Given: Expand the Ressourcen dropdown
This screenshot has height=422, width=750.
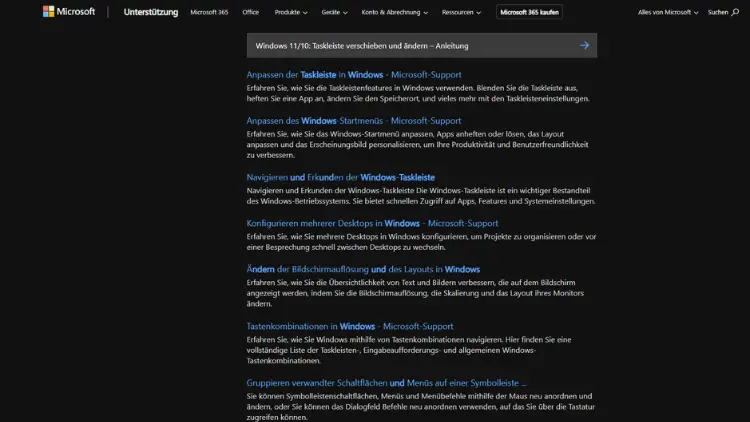Looking at the screenshot, I should tap(461, 12).
